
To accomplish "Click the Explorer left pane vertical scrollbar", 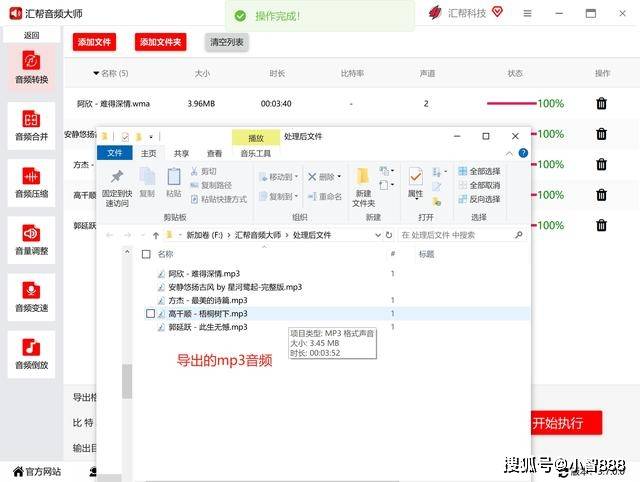I will (127, 381).
